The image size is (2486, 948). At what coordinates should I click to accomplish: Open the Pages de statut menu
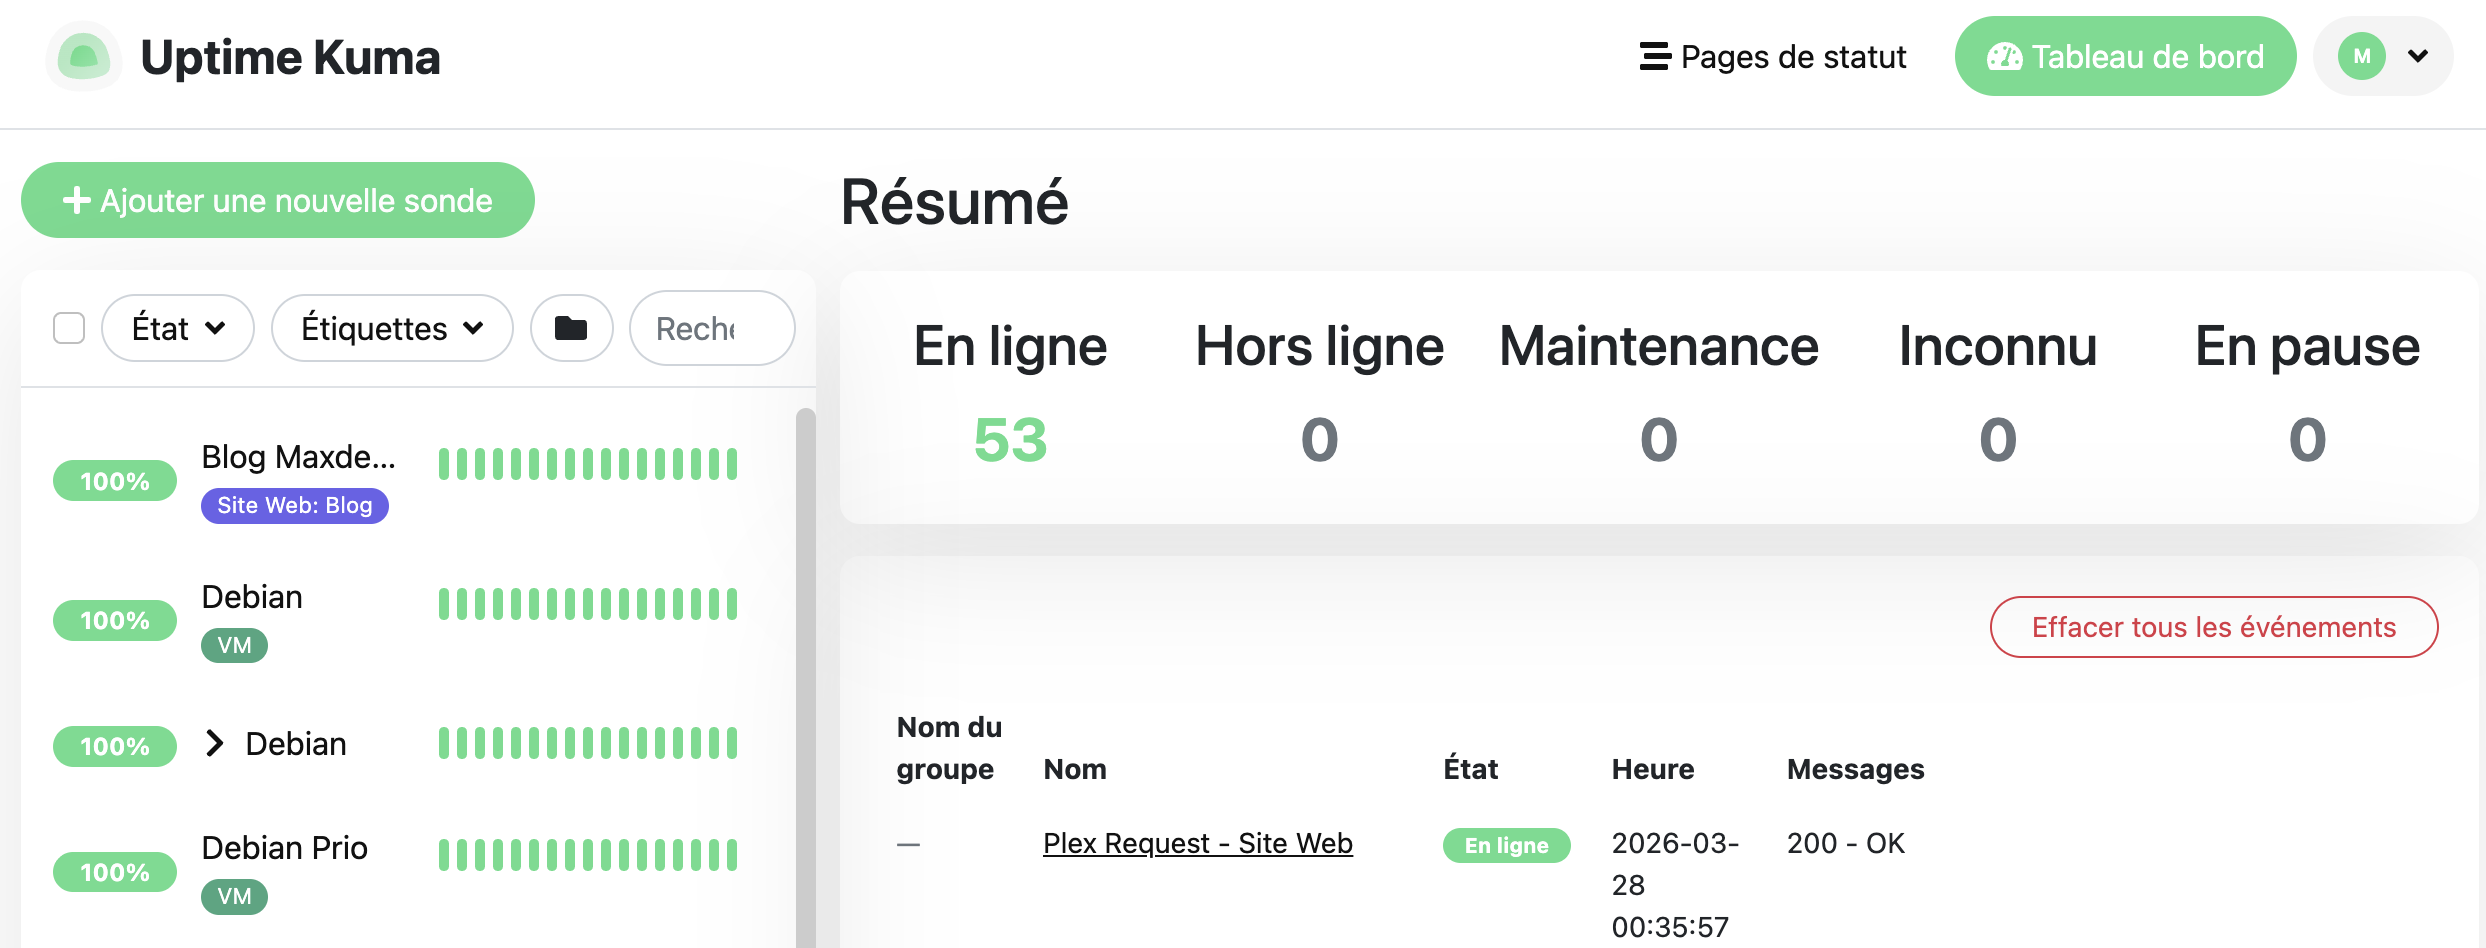1794,57
